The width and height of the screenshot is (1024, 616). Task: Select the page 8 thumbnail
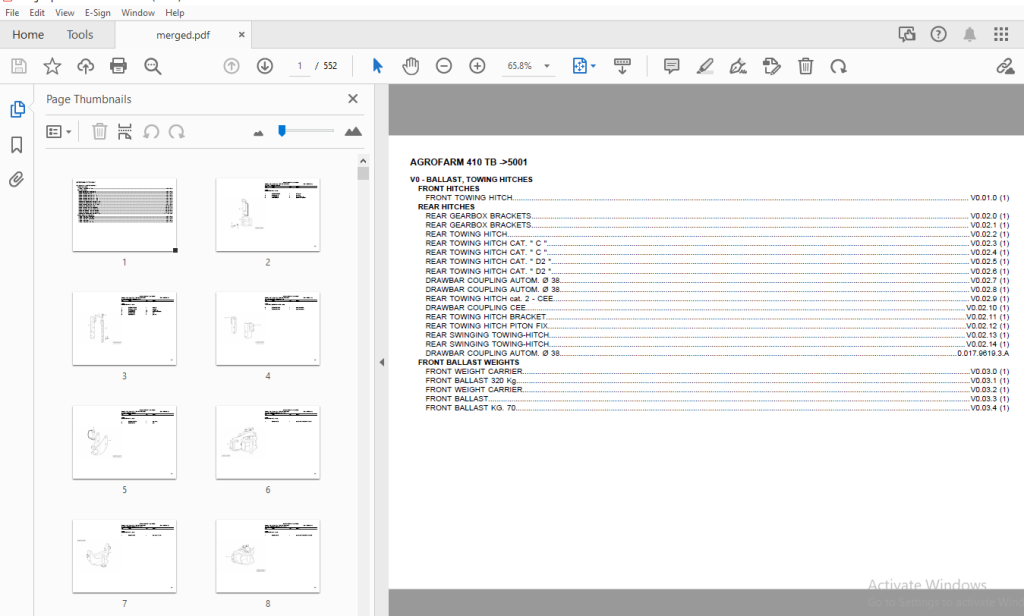pos(268,556)
